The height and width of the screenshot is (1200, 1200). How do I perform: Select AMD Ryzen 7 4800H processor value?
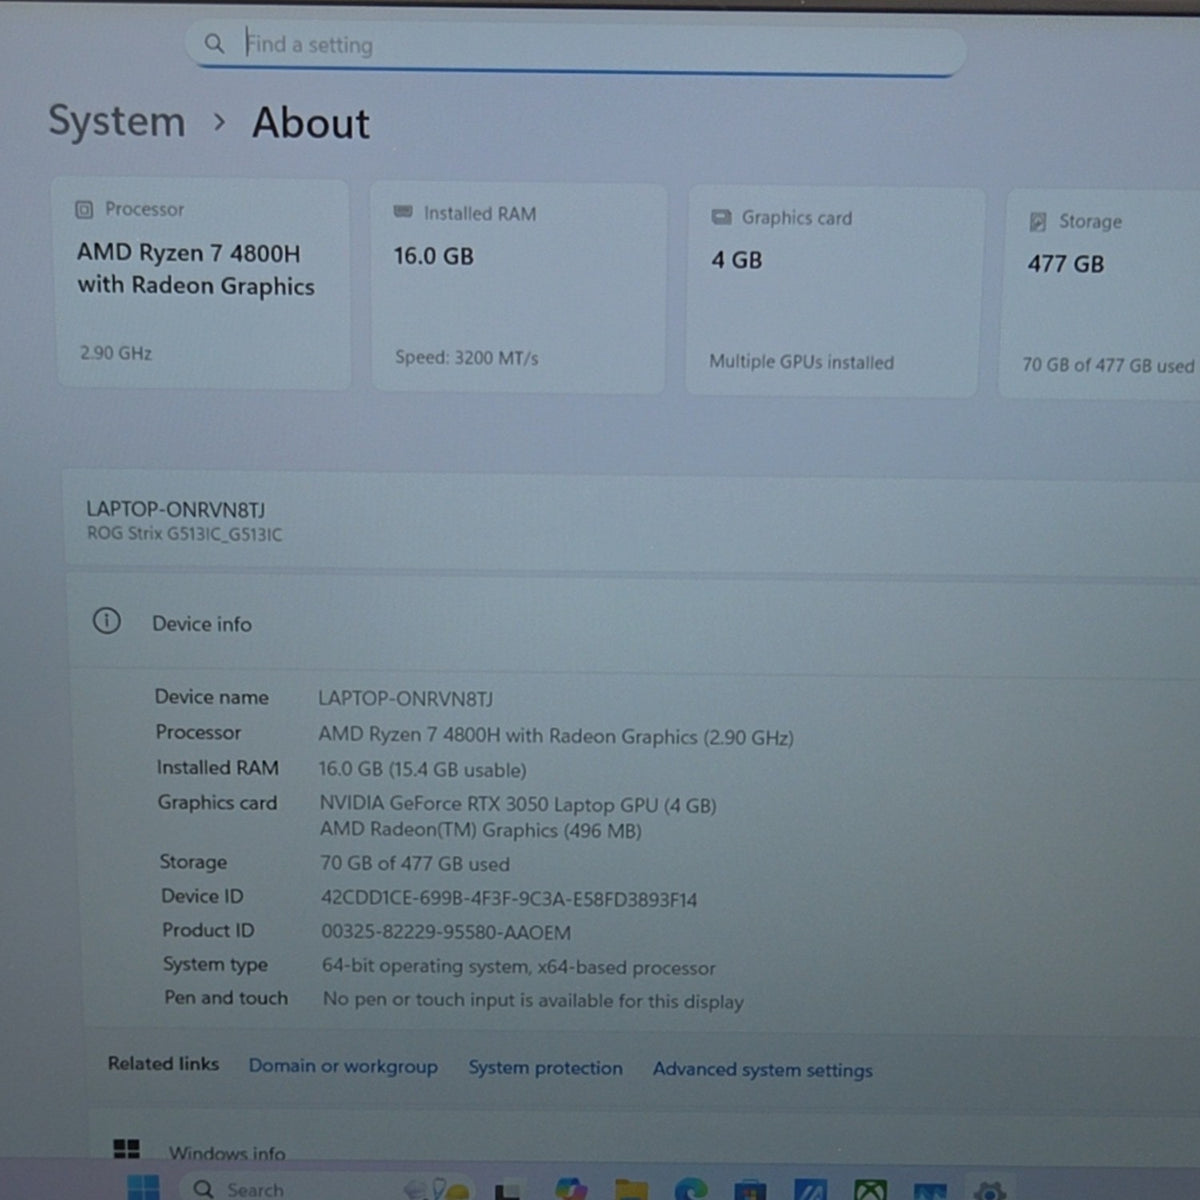point(556,736)
